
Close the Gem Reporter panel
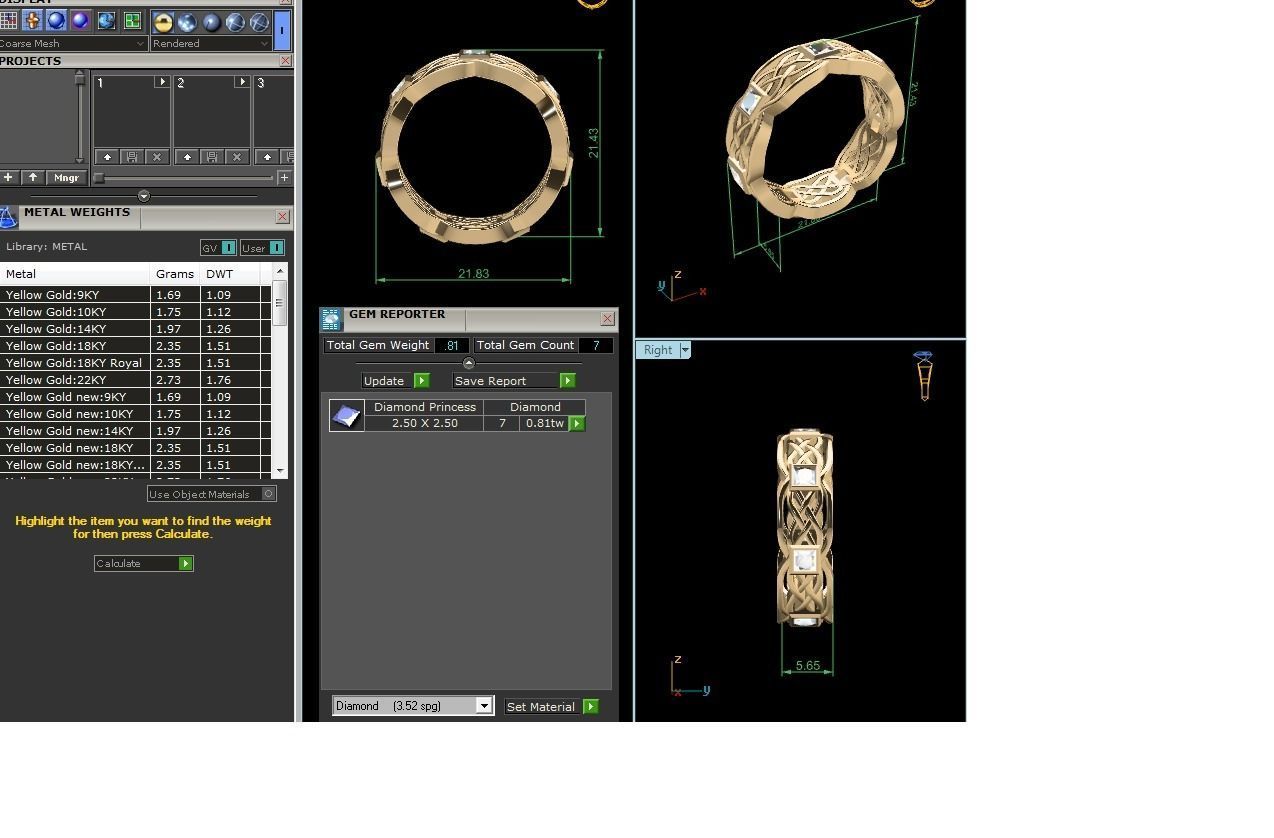click(x=607, y=319)
